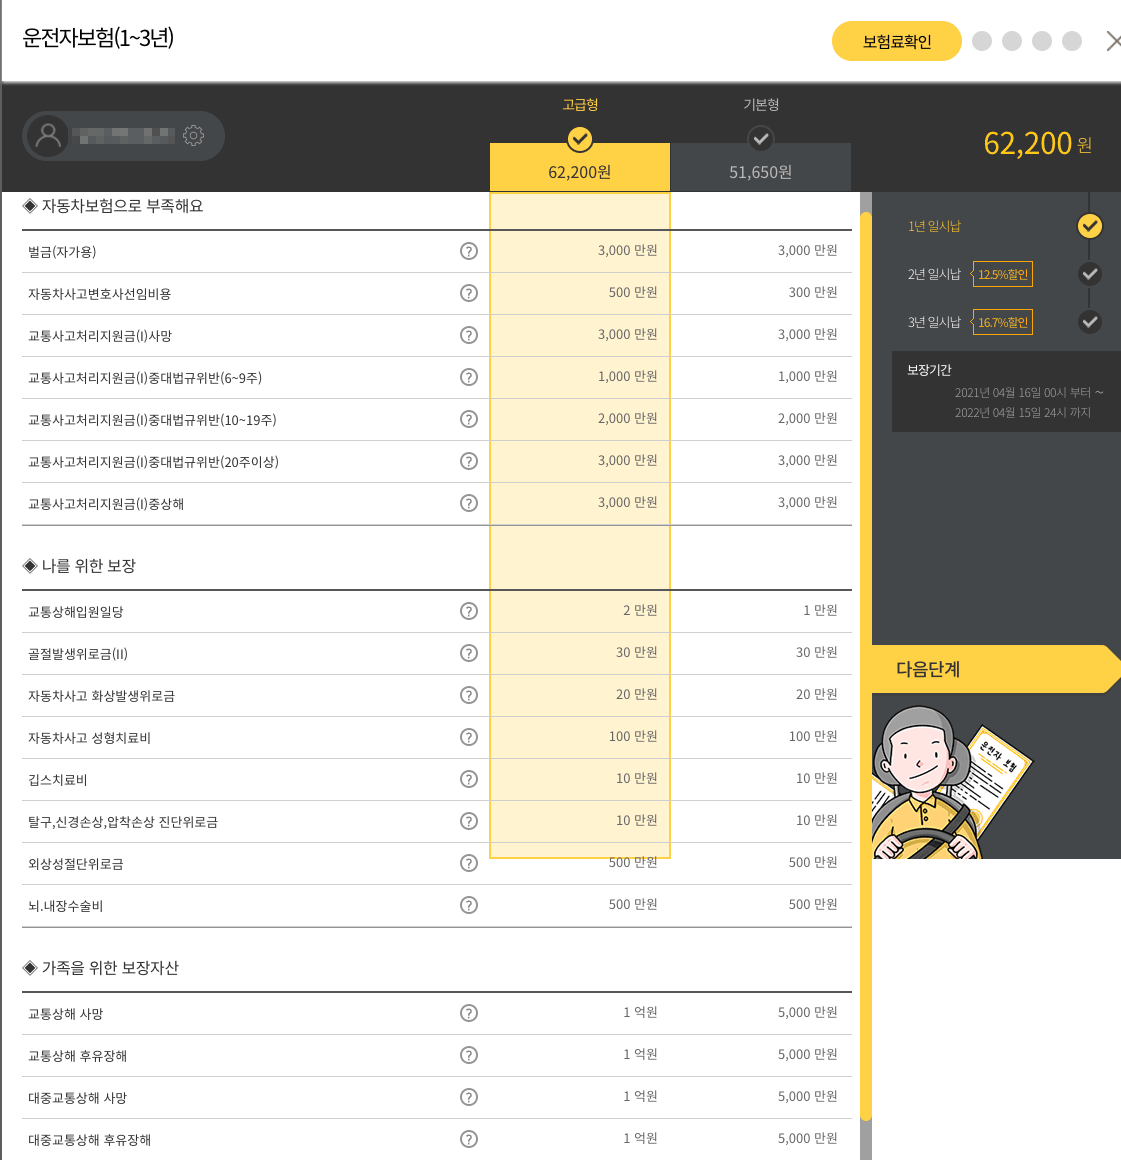Open help for 깁스치료비 coverage

click(468, 779)
